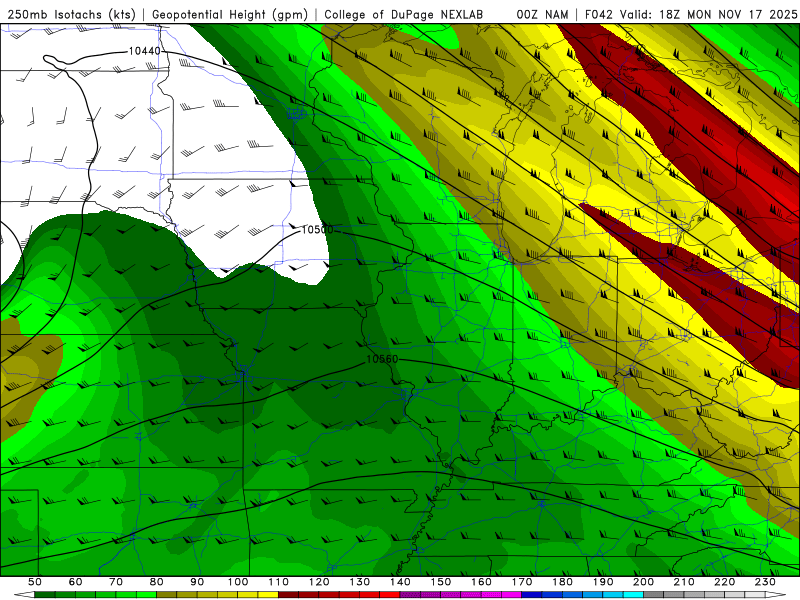Click the 110 value on the color scale
800x600 pixels.
(279, 582)
